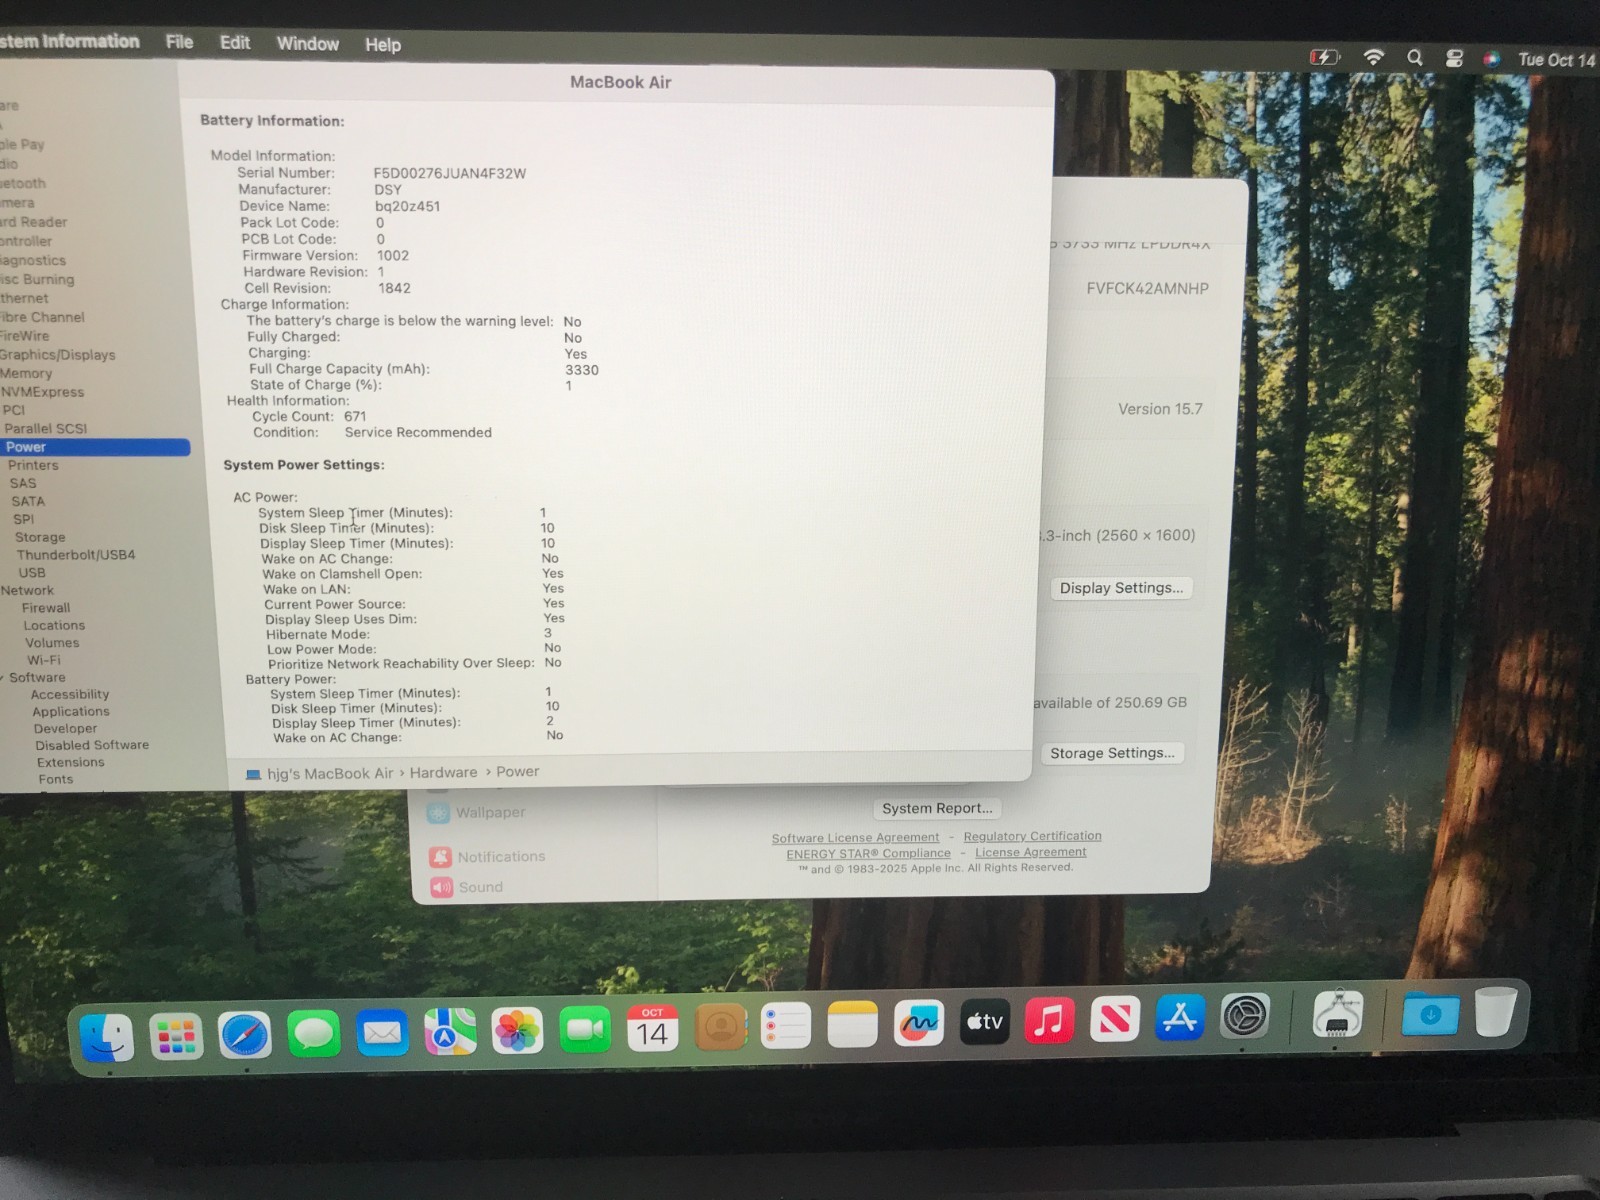Click Hardware in the path bar
Image resolution: width=1600 pixels, height=1200 pixels.
443,773
